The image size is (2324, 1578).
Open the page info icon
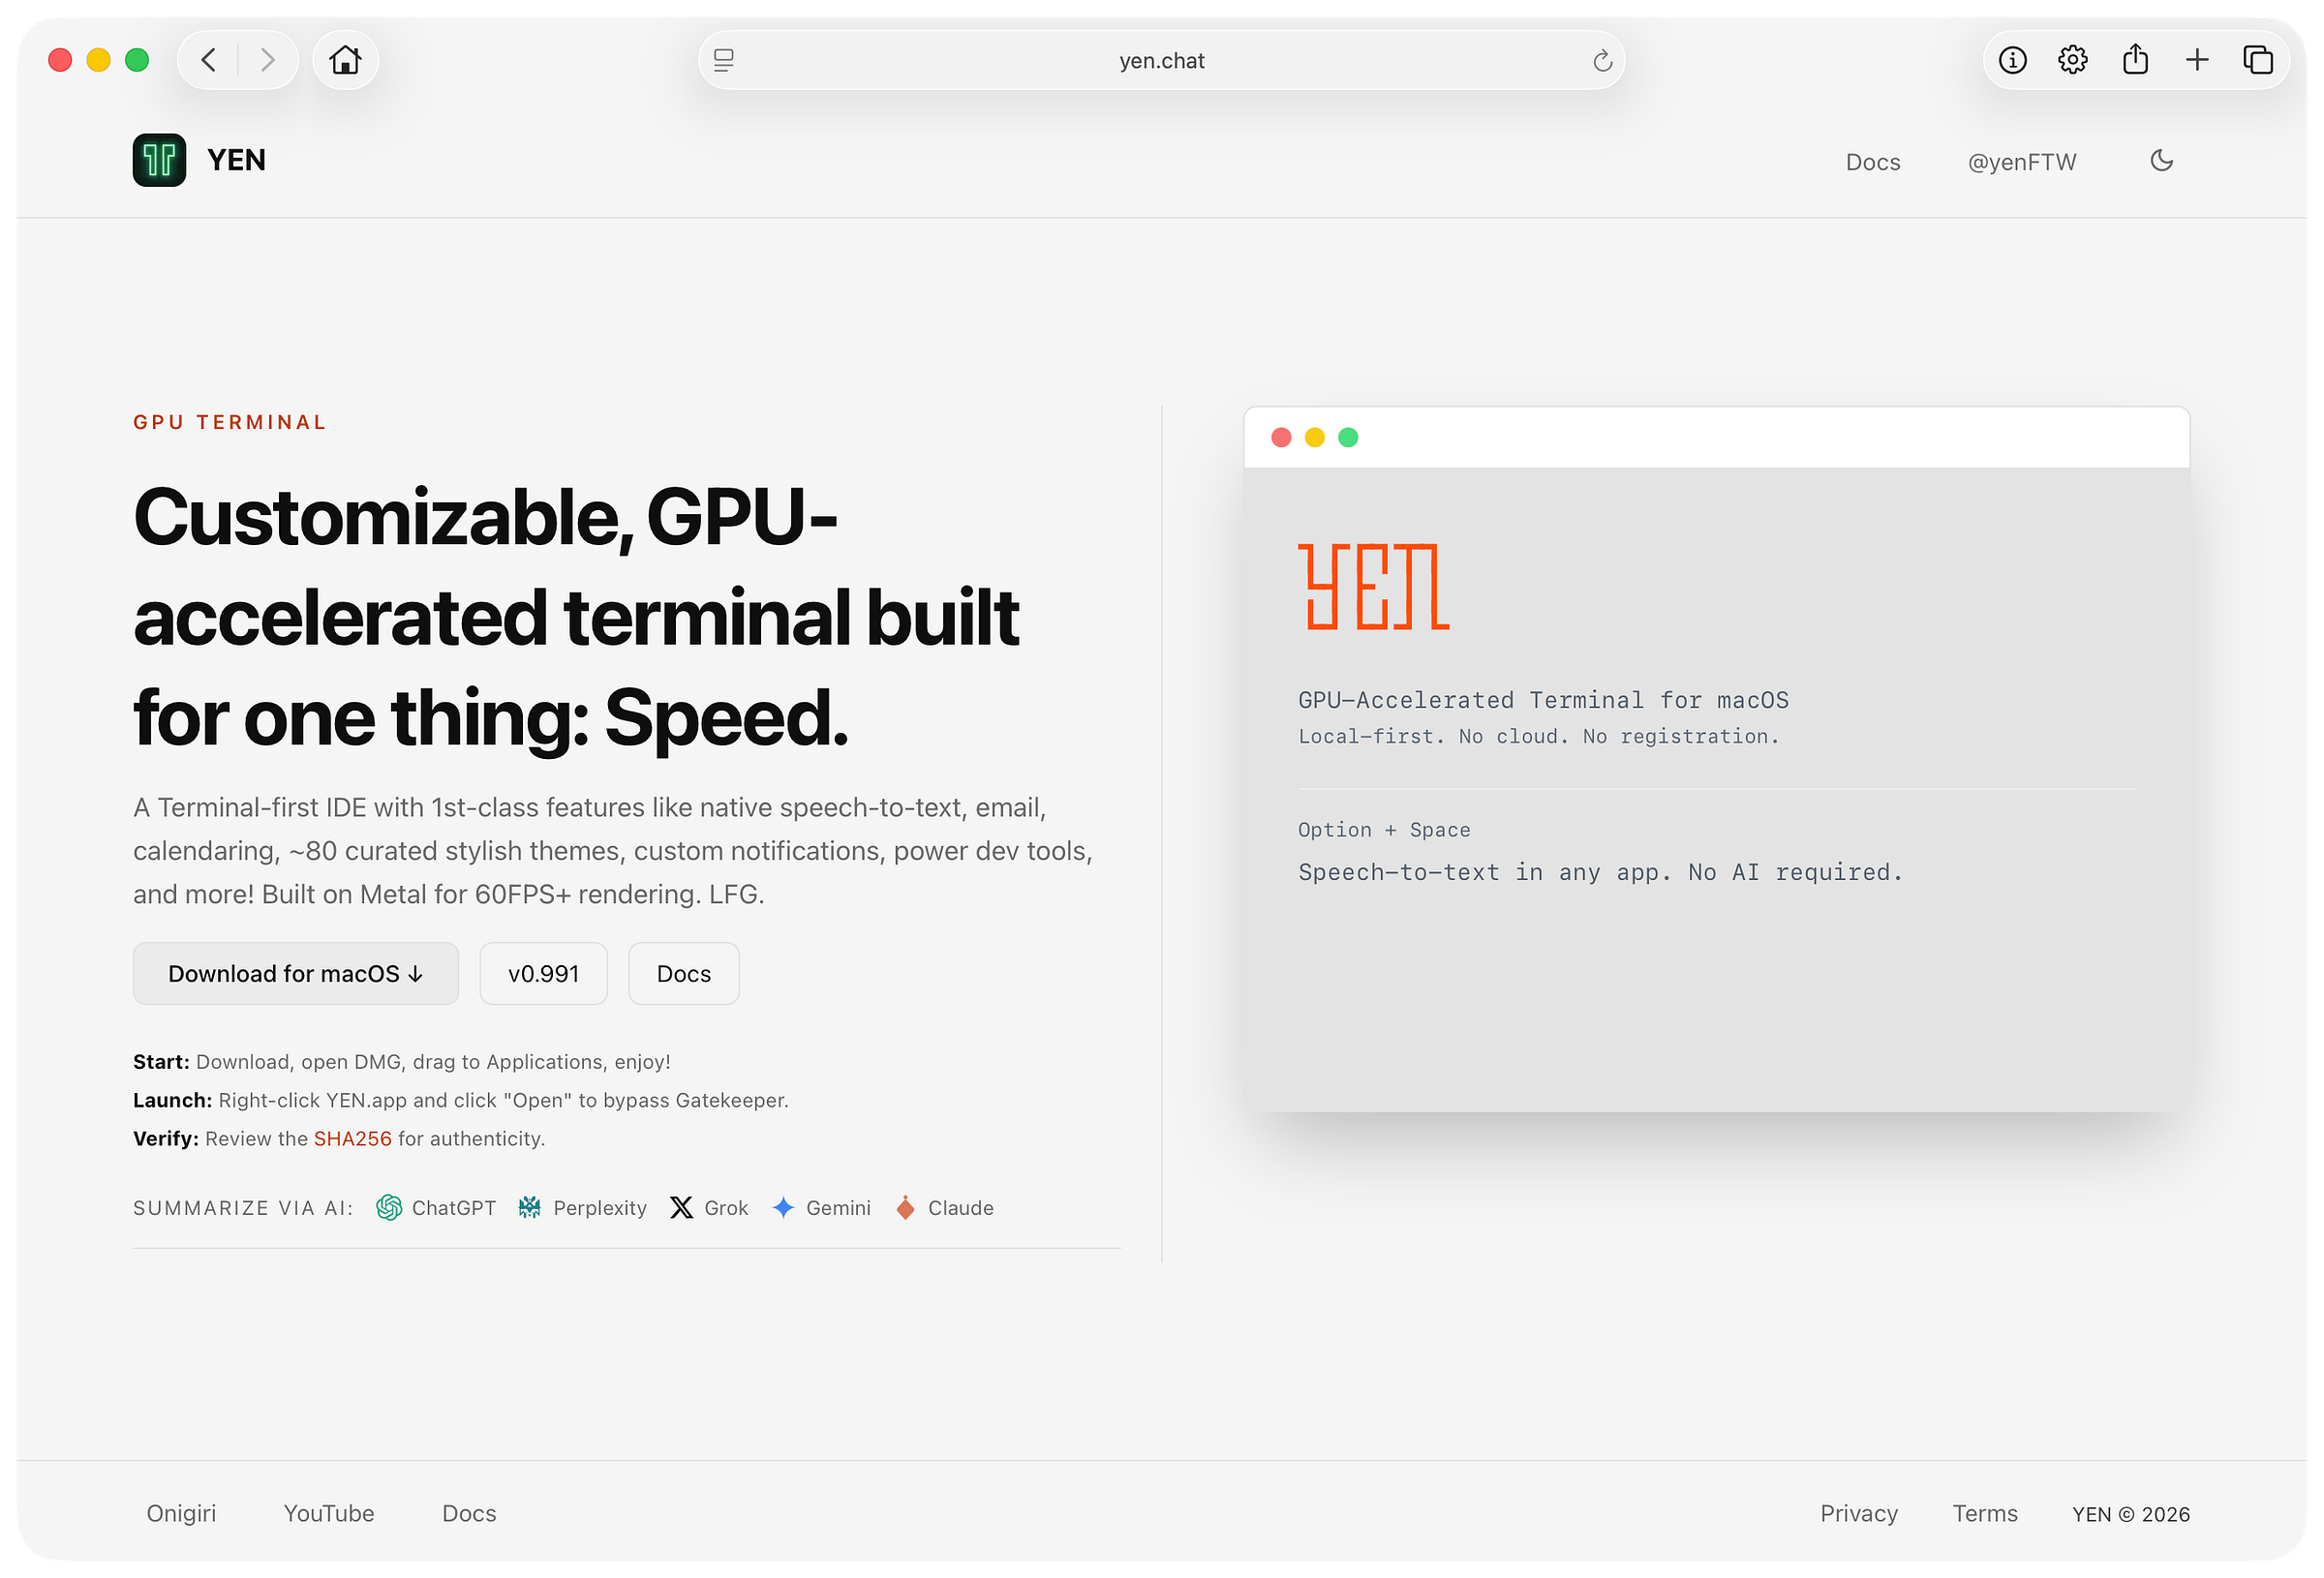[2012, 60]
